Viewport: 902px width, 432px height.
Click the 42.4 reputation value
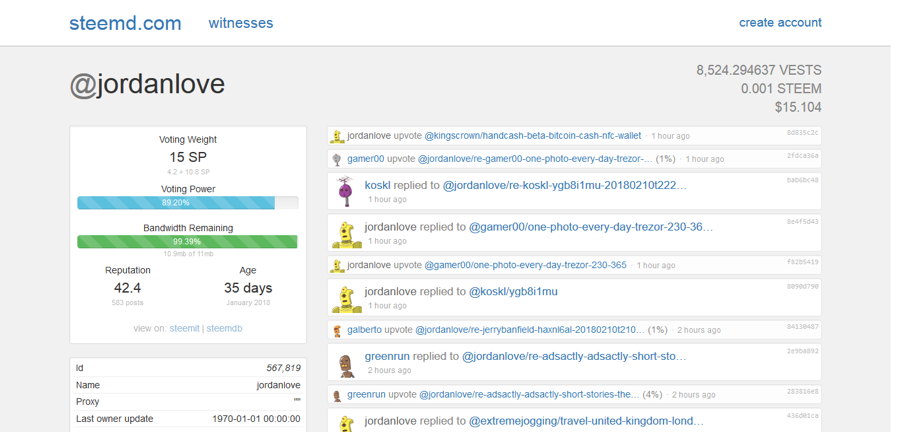(x=128, y=288)
